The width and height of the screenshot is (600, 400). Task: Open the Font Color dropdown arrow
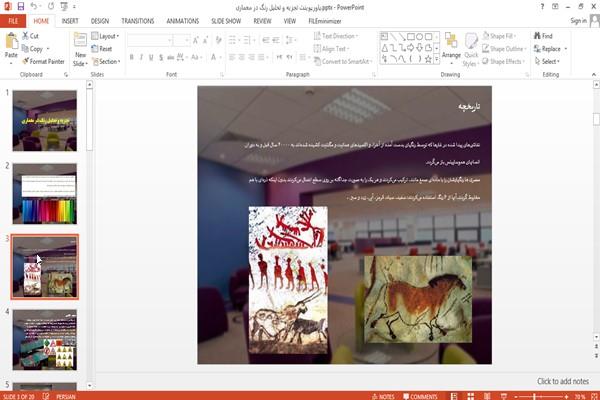click(220, 57)
